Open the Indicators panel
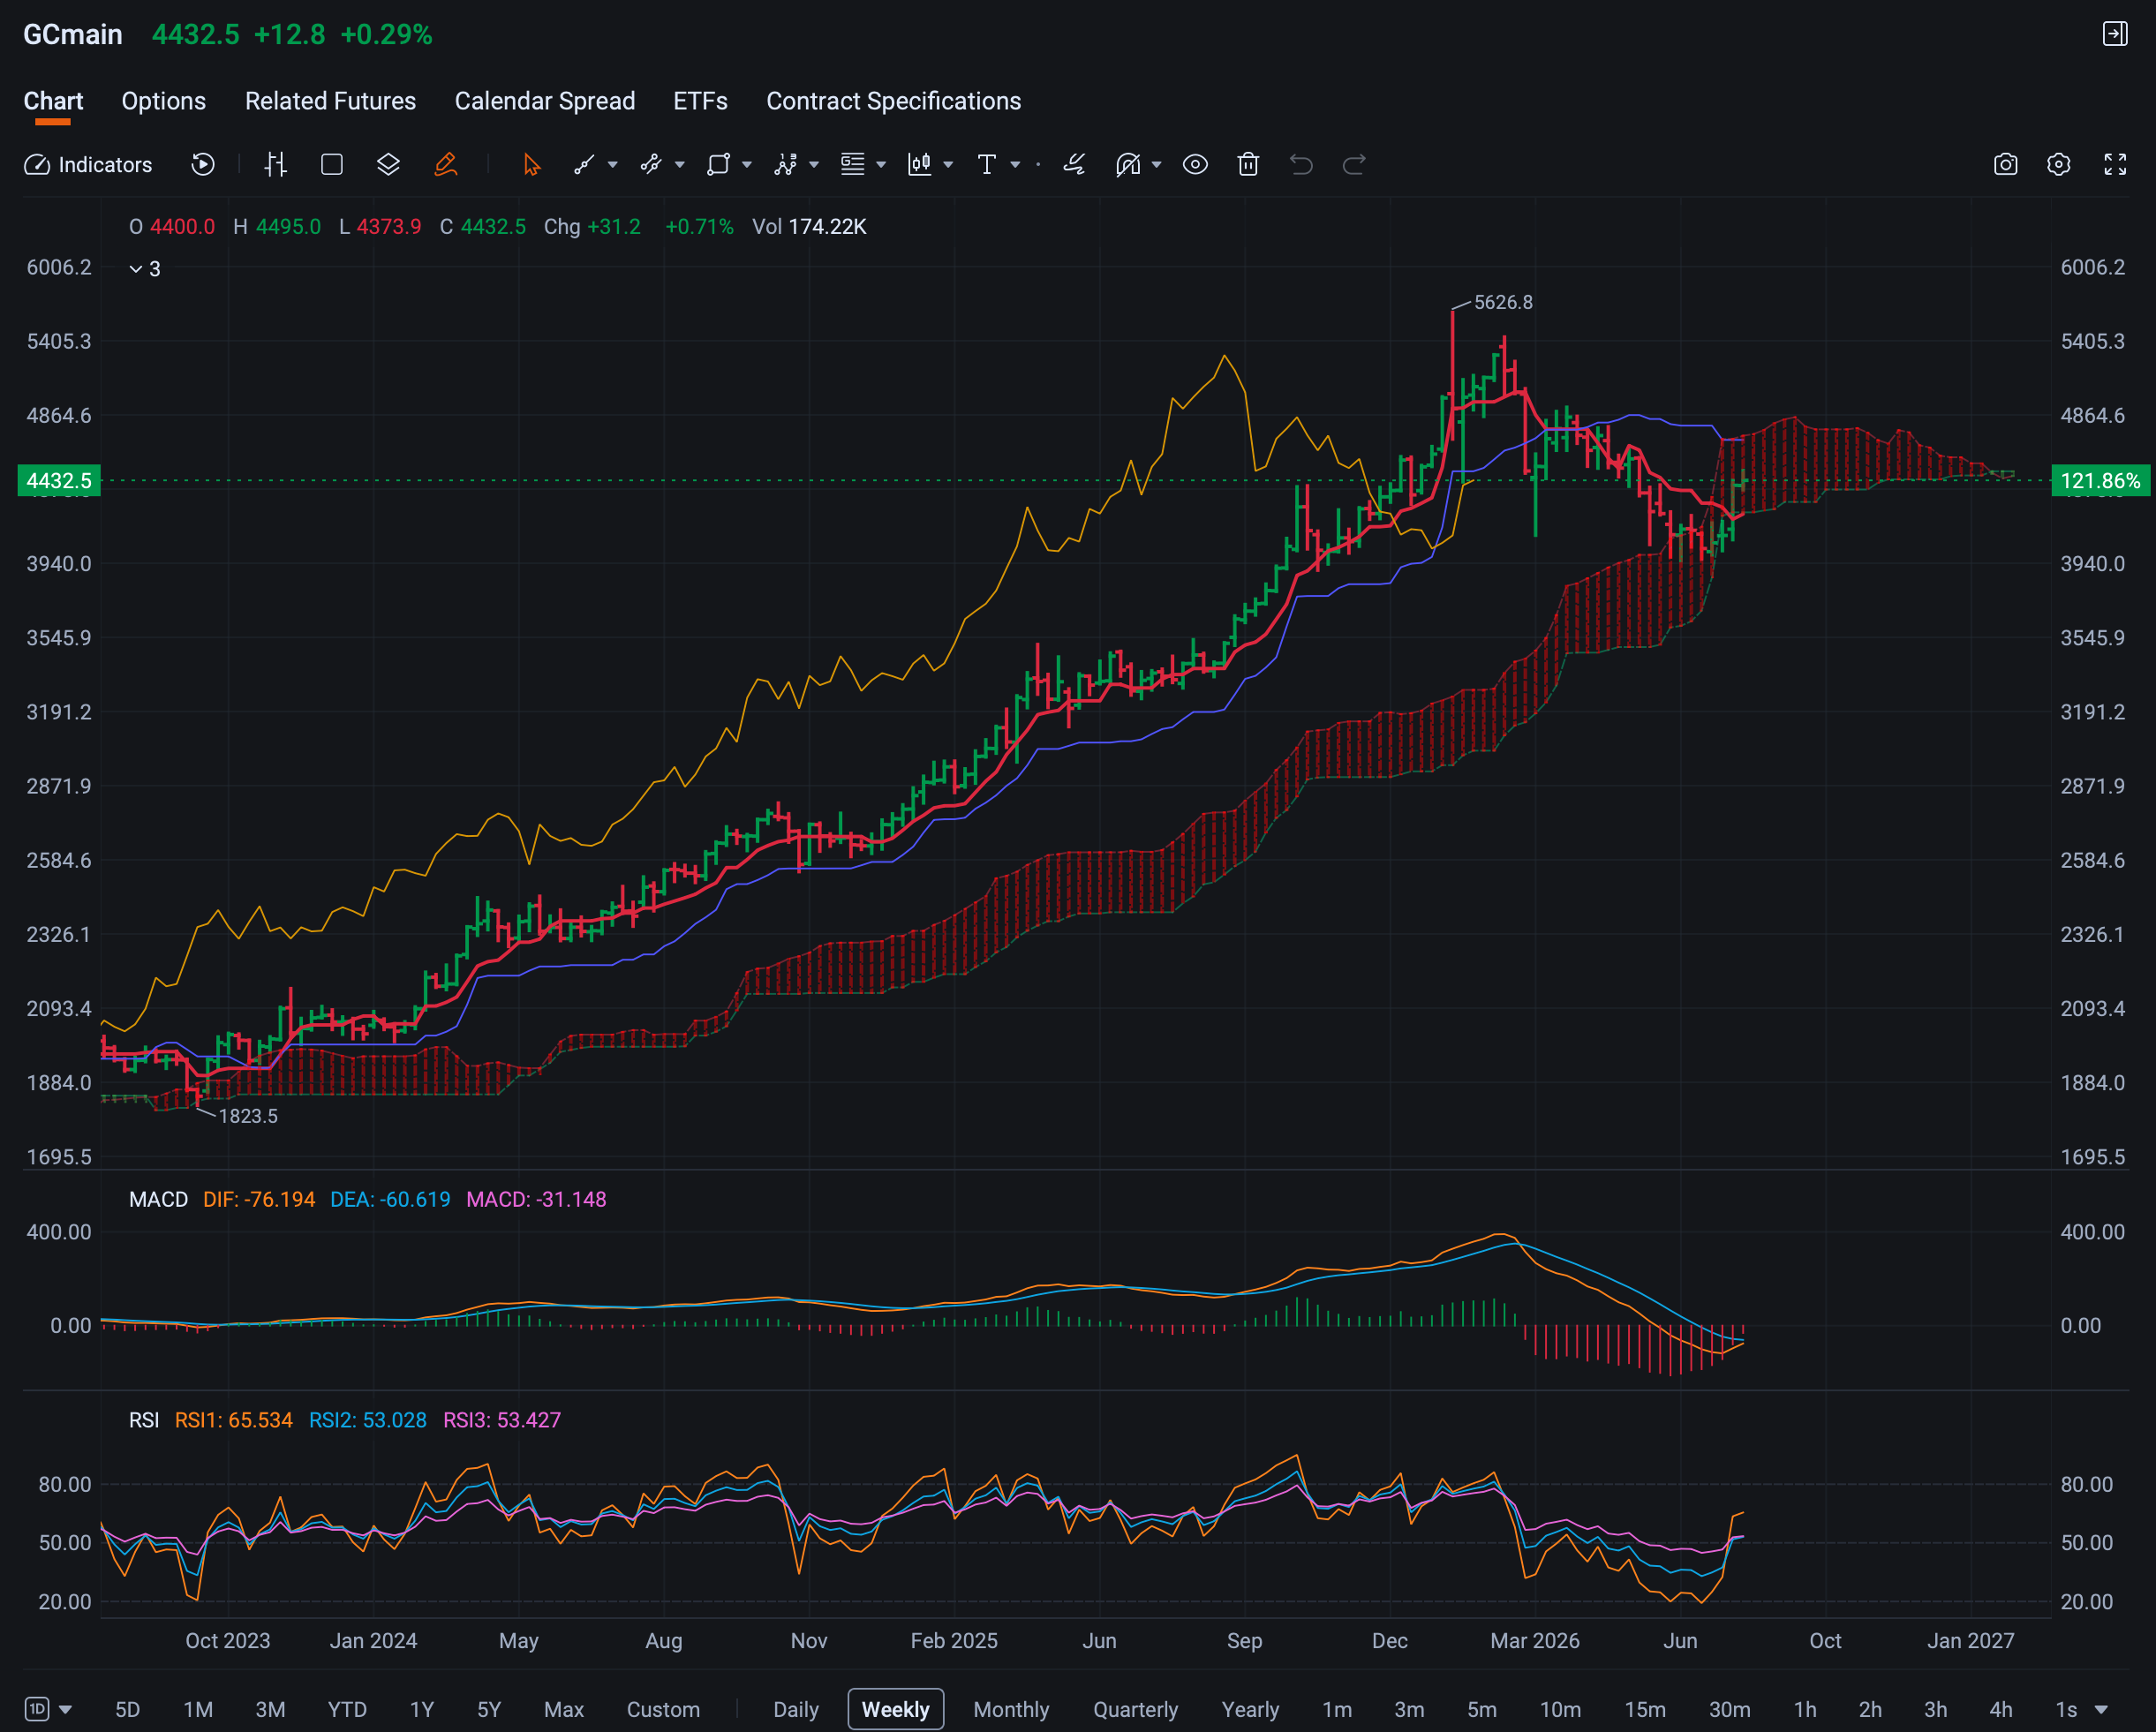This screenshot has width=2156, height=1732. [x=88, y=165]
